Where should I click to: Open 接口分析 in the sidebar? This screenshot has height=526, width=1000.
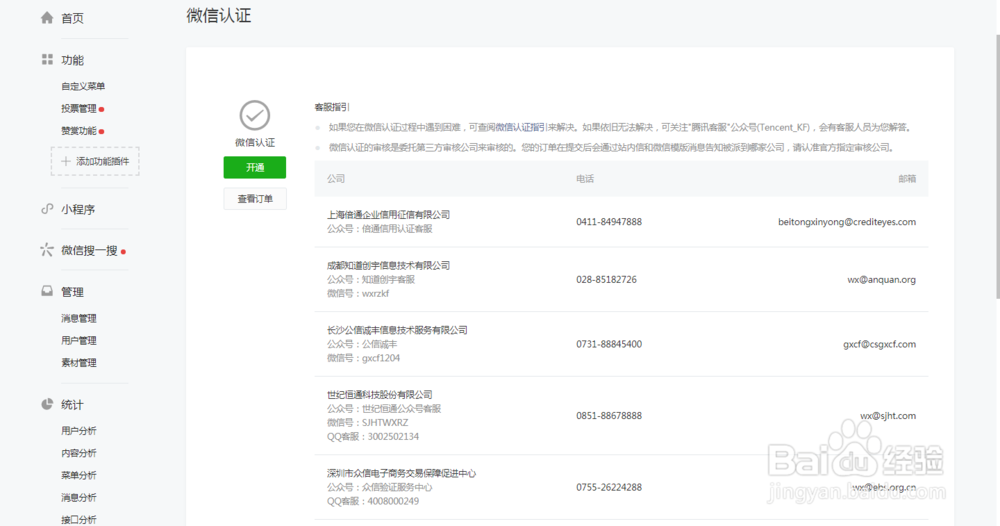(78, 520)
